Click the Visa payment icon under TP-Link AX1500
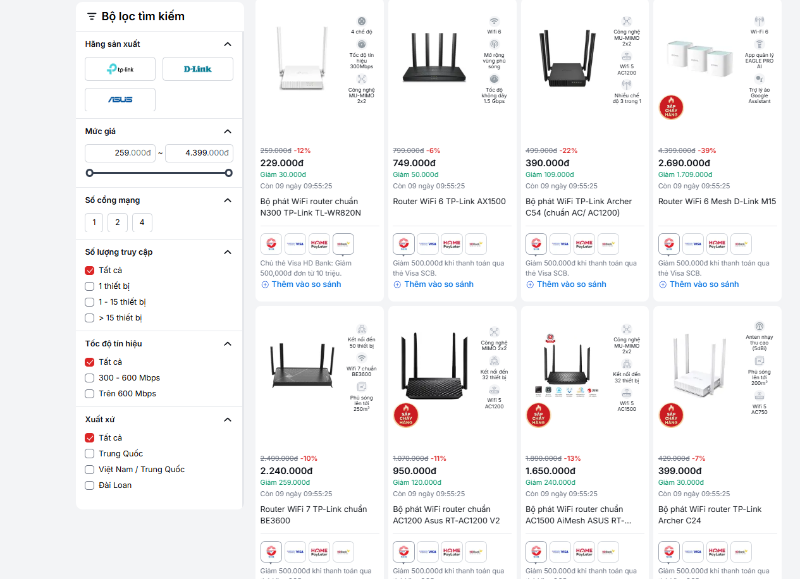 (x=426, y=243)
